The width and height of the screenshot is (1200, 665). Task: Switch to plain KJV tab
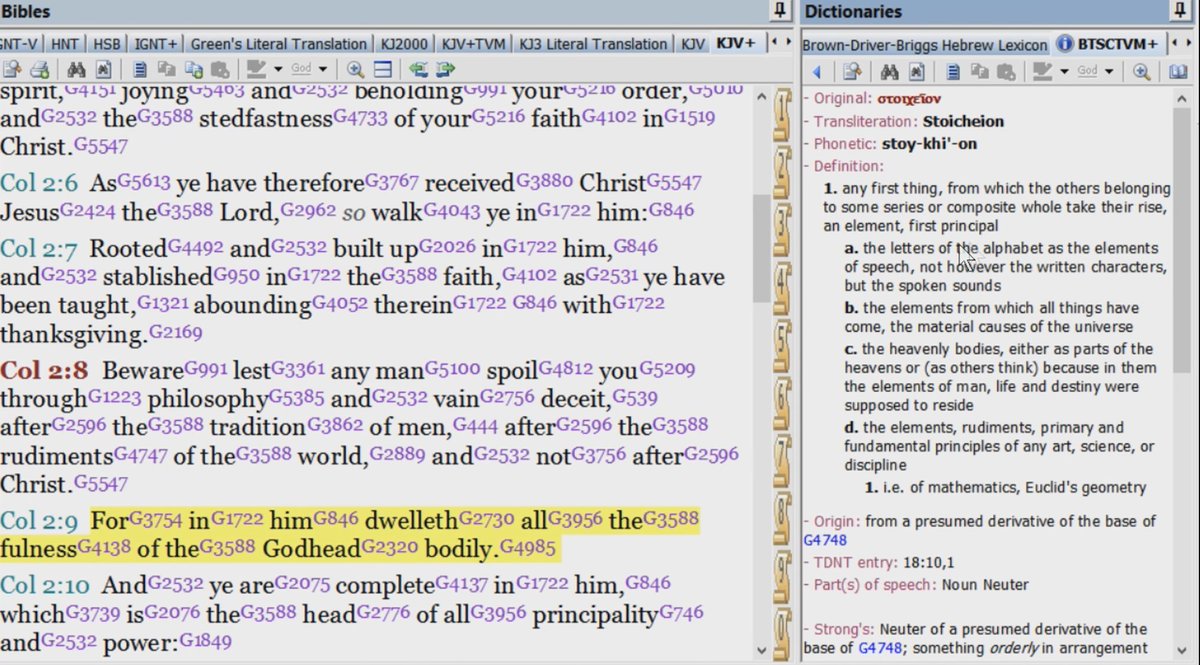pyautogui.click(x=692, y=44)
